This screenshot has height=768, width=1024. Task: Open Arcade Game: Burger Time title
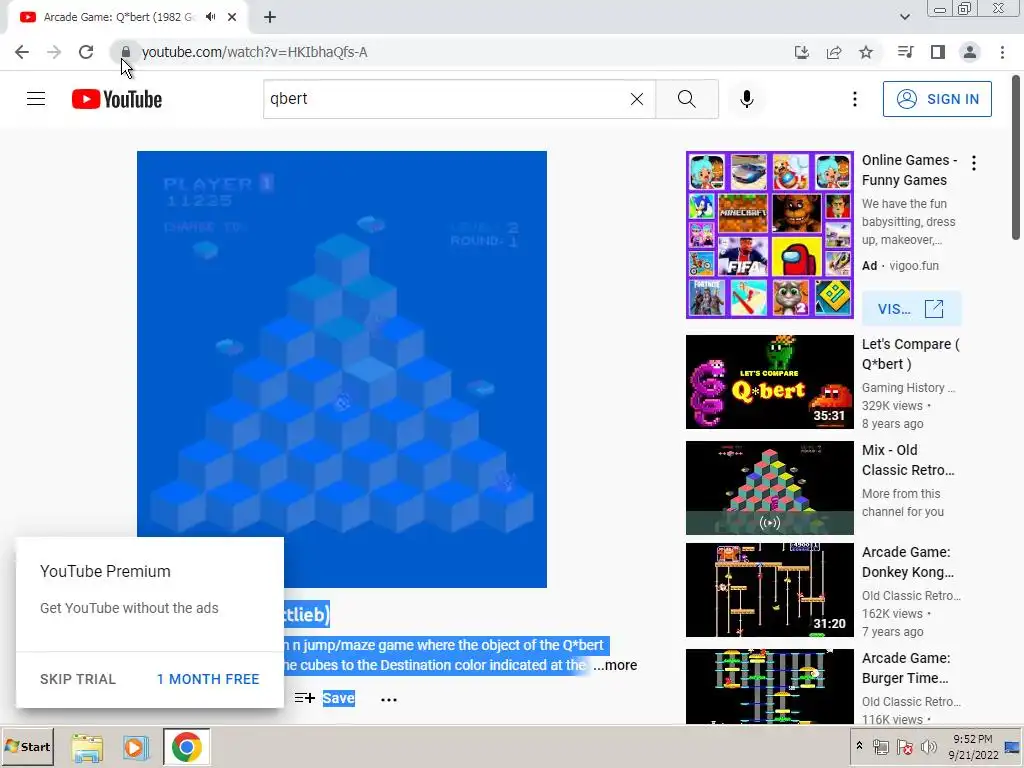tap(906, 667)
